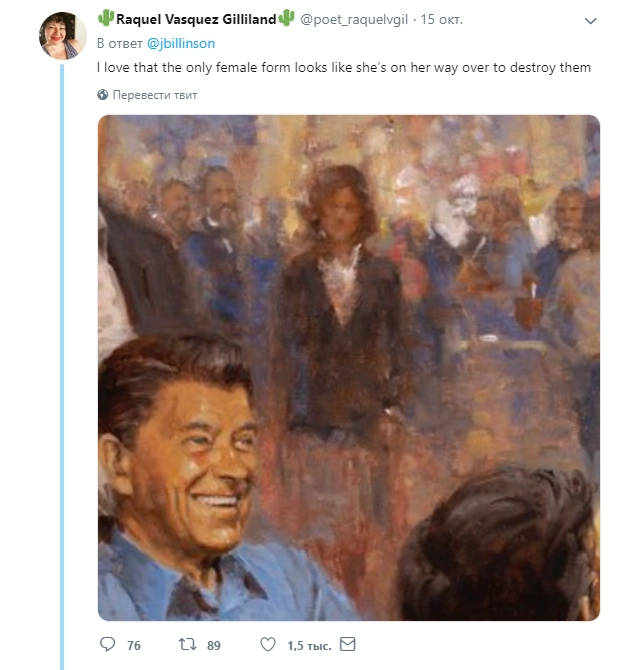Open the author's profile avatar
This screenshot has height=670, width=638.
point(63,37)
